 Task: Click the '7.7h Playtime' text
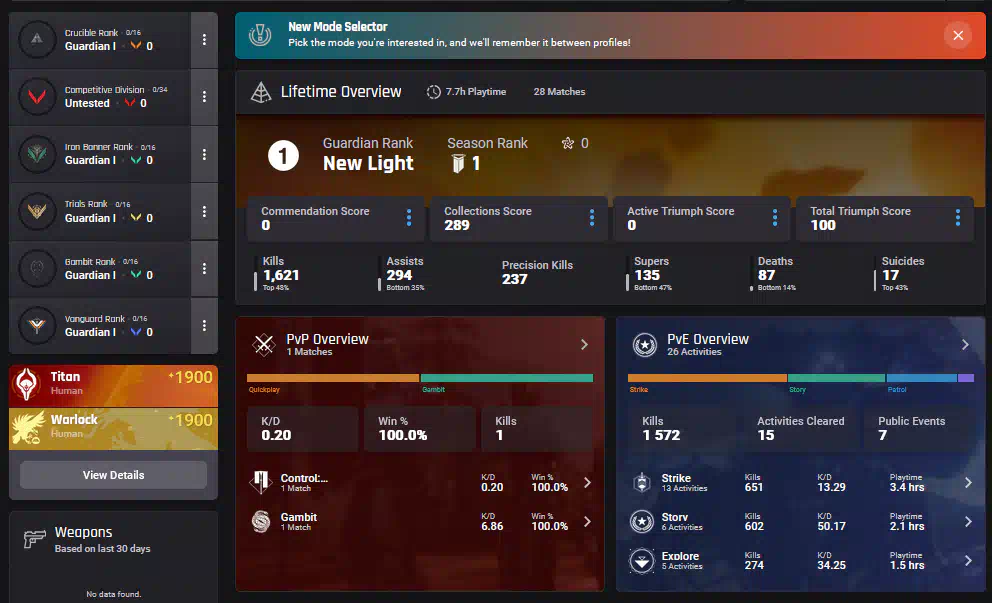[476, 92]
